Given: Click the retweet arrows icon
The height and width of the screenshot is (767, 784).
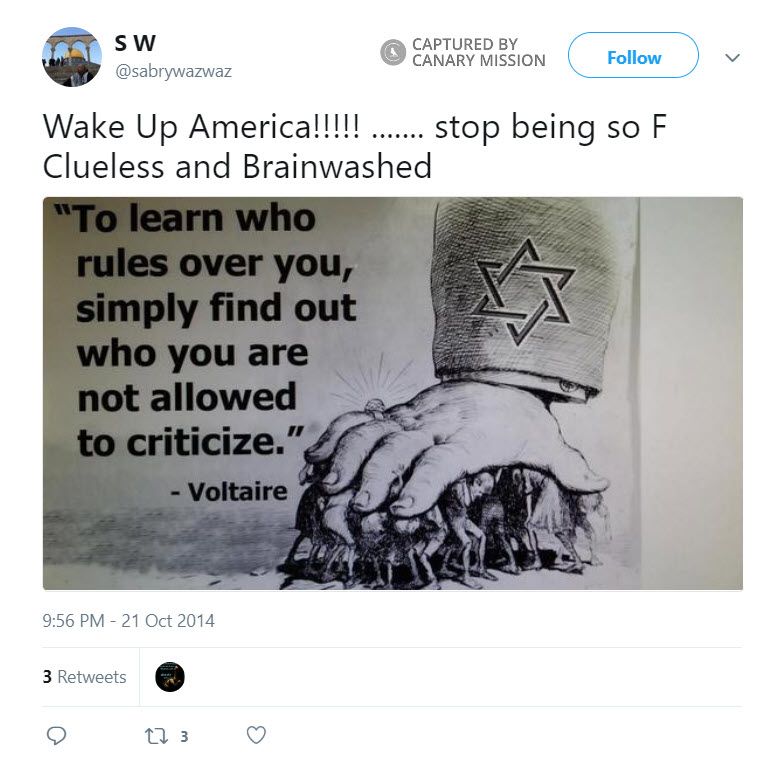Looking at the screenshot, I should click(156, 736).
